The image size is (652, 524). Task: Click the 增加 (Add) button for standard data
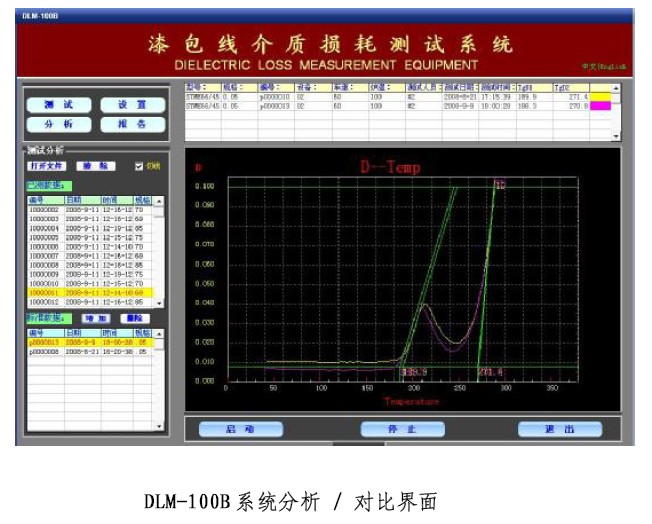(95, 318)
